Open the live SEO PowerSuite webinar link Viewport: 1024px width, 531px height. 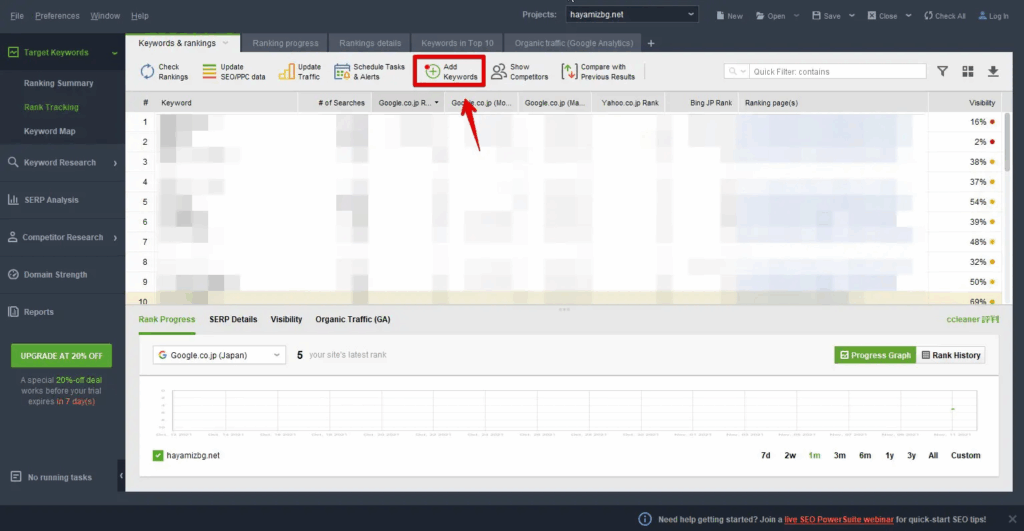click(838, 518)
